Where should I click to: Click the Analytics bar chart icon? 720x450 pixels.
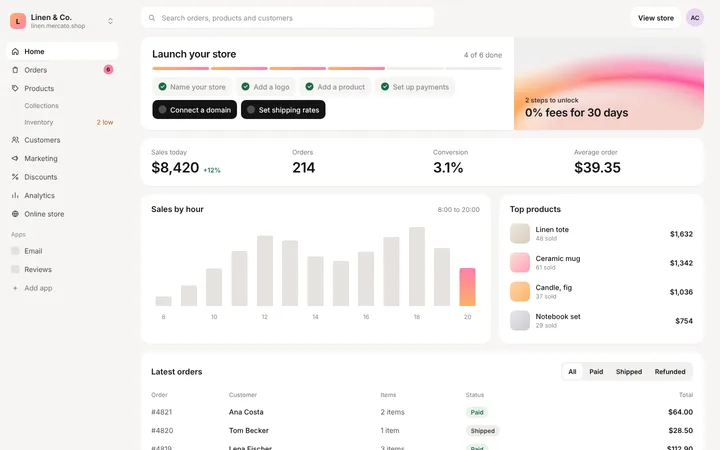15,195
